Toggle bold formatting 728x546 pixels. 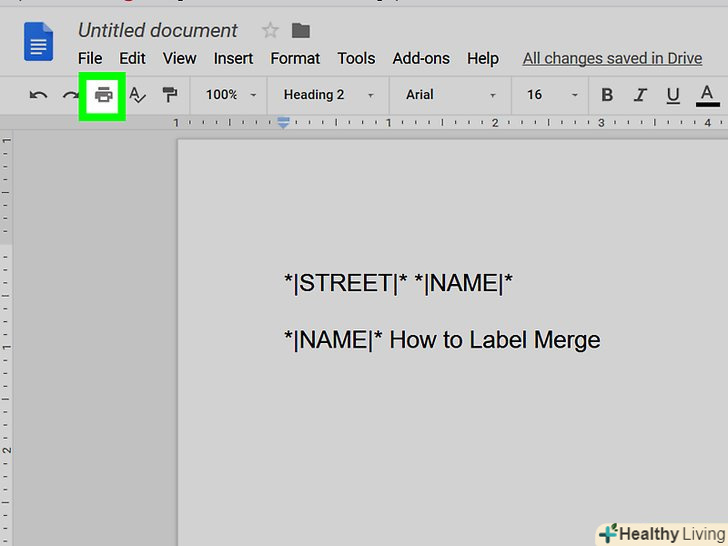pos(607,96)
